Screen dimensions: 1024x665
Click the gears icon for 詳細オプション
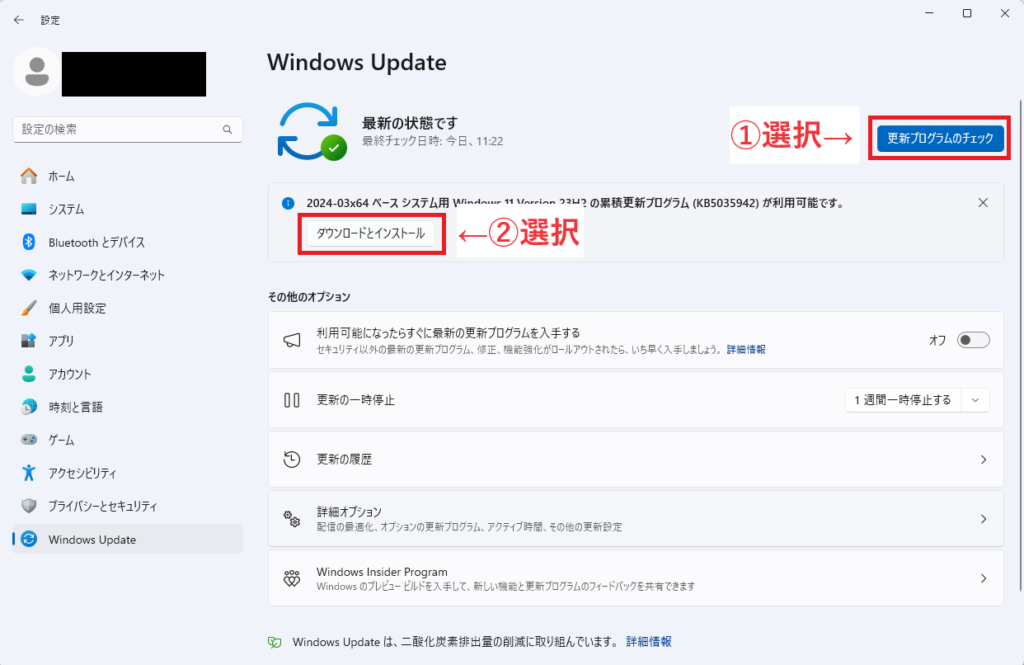pos(292,519)
